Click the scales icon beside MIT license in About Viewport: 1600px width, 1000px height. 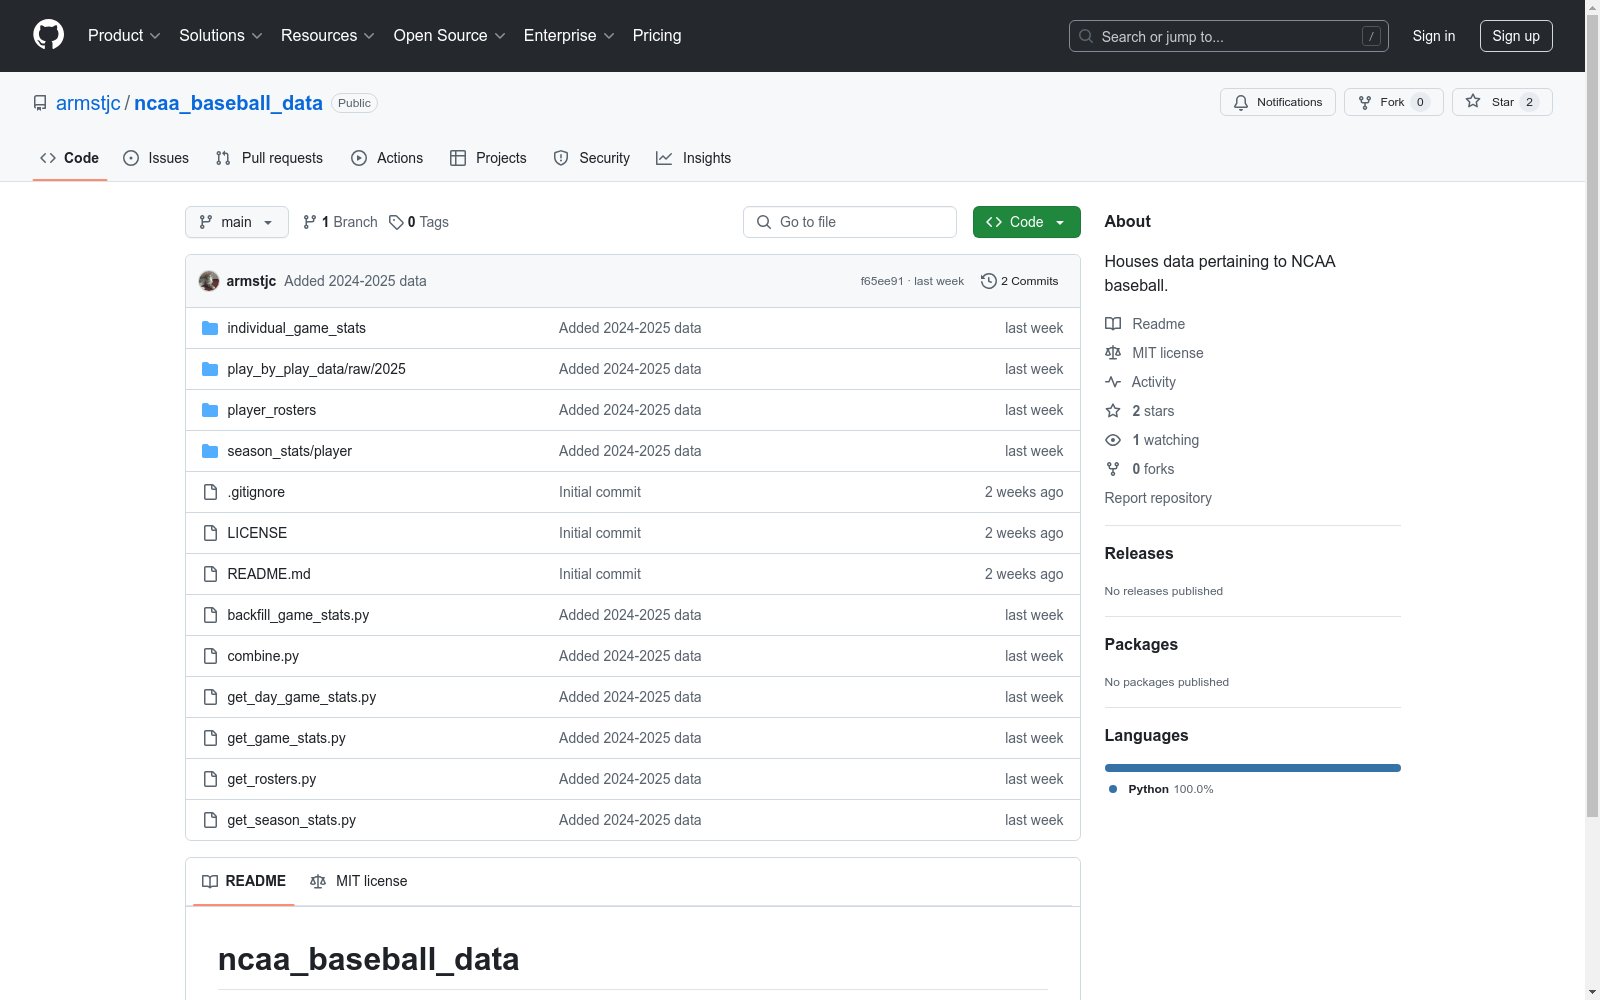1113,353
